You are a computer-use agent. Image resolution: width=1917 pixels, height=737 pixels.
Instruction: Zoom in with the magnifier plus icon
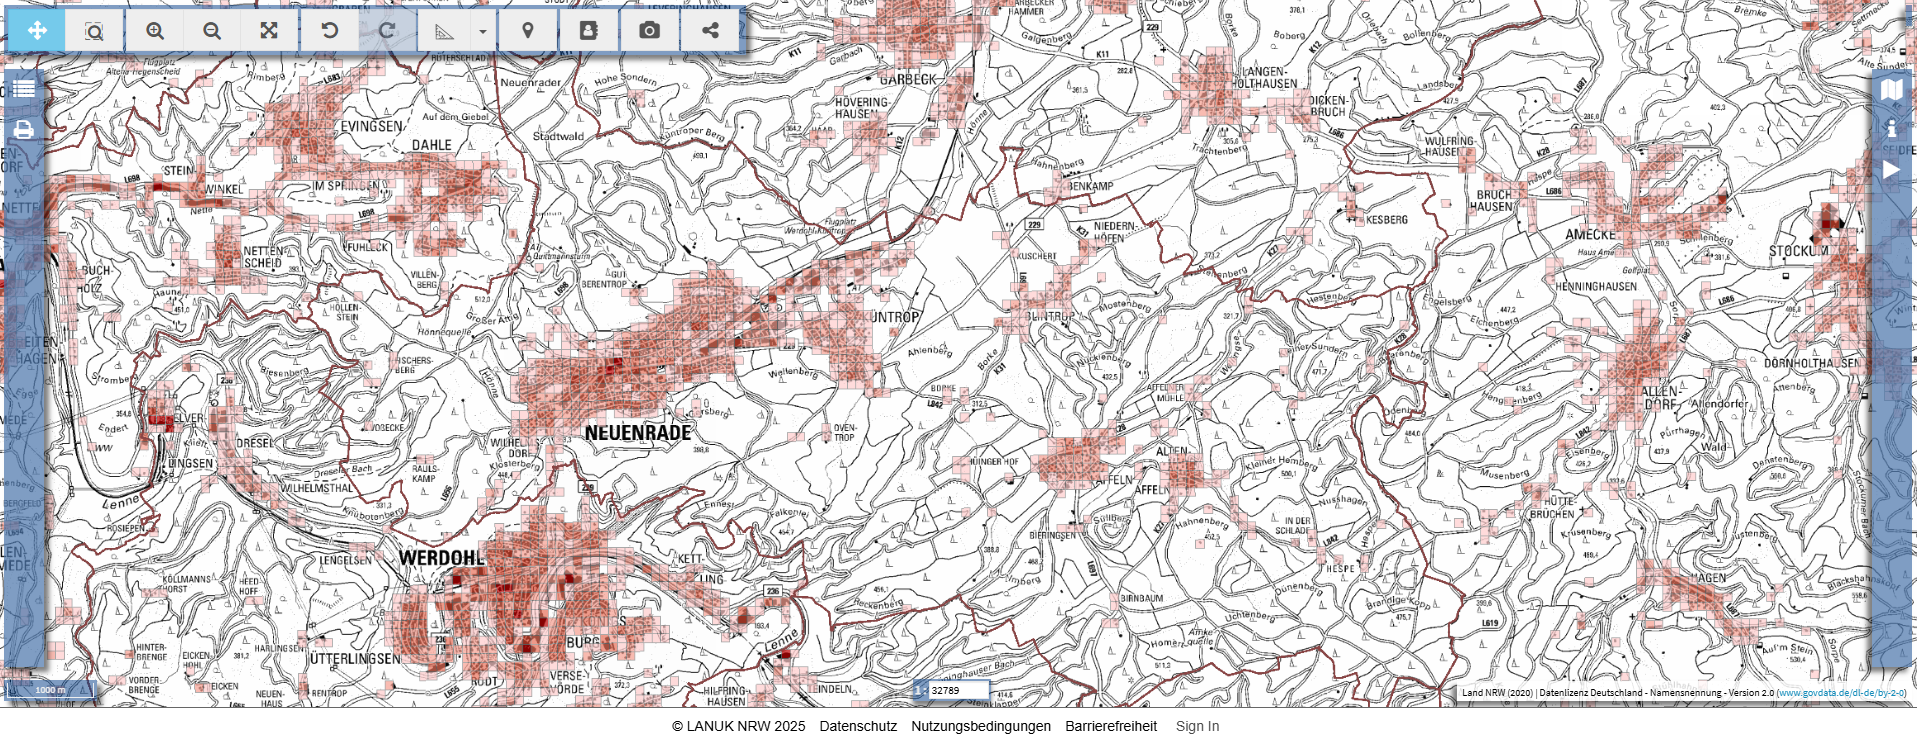pos(155,30)
